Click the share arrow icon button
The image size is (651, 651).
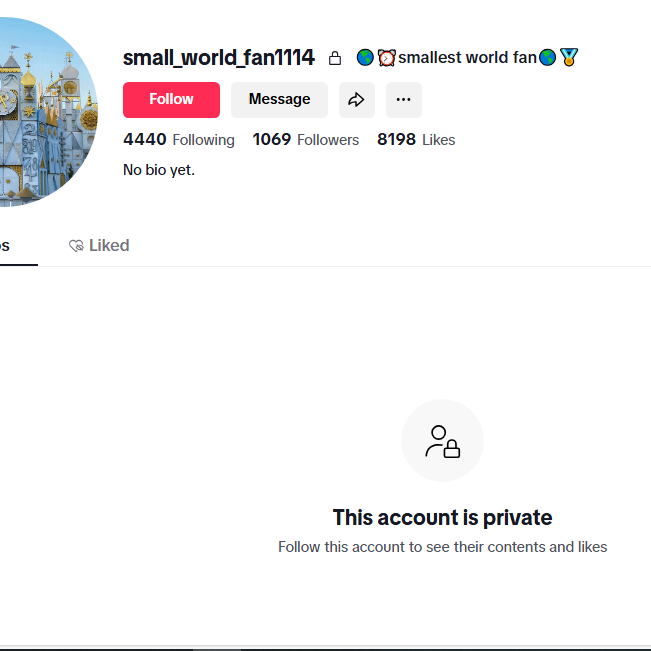(357, 100)
